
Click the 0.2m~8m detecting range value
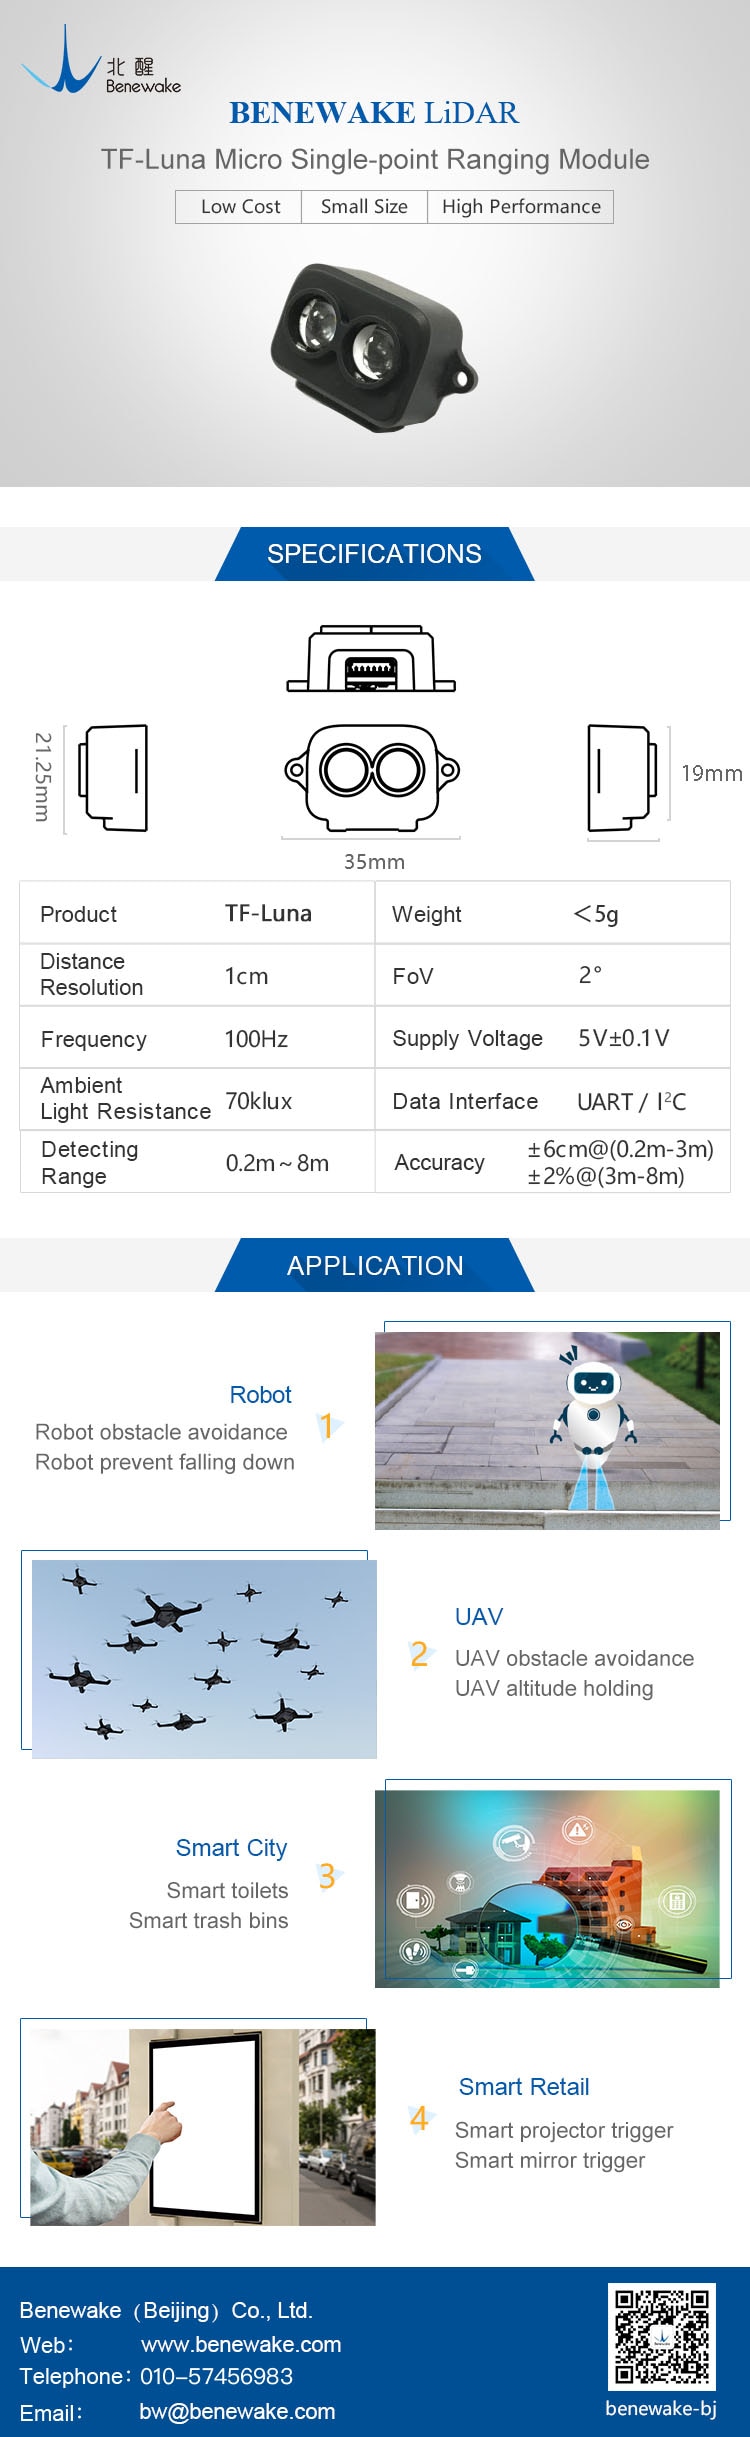pyautogui.click(x=277, y=1163)
